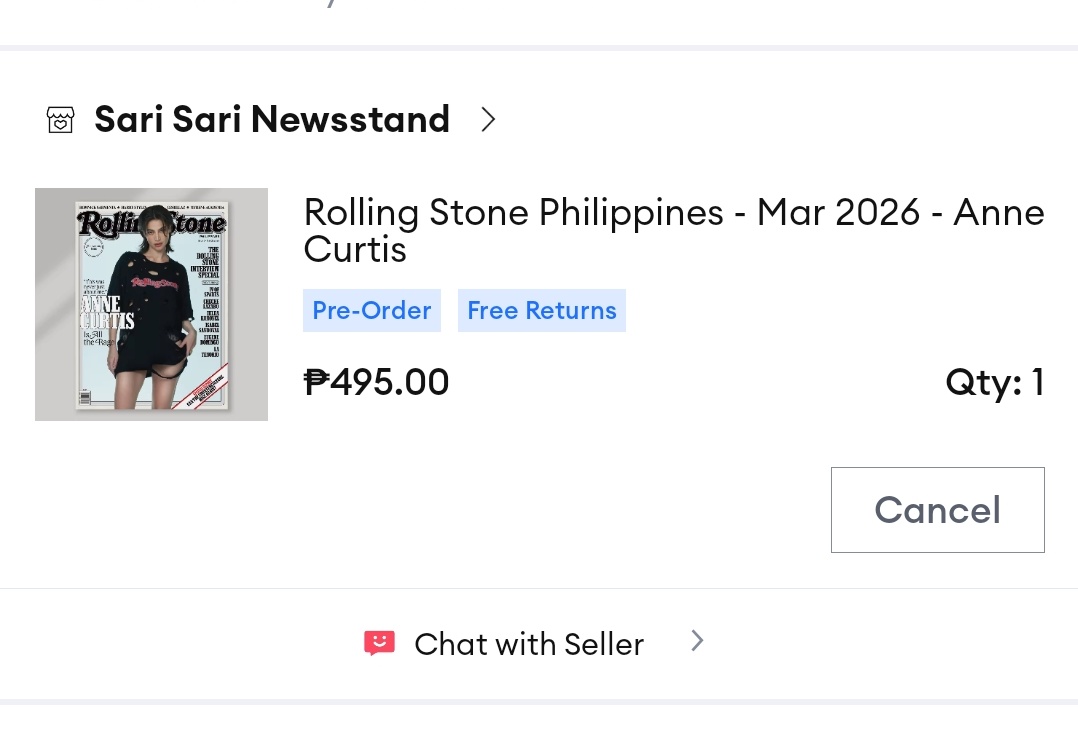This screenshot has width=1078, height=731.
Task: Click the red chat bubble icon
Action: 379,643
